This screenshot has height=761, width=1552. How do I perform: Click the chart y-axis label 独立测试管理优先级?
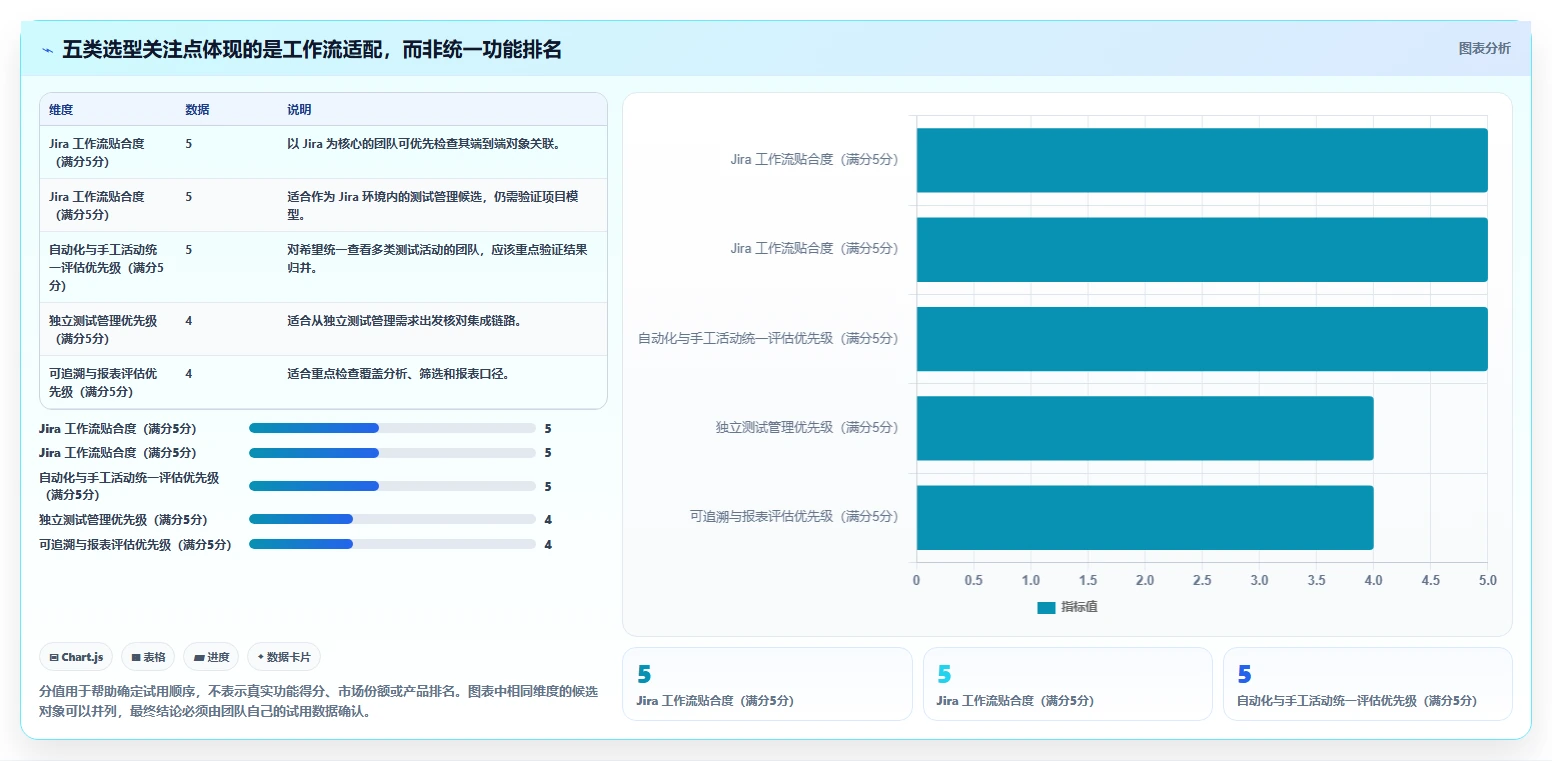[x=807, y=428]
